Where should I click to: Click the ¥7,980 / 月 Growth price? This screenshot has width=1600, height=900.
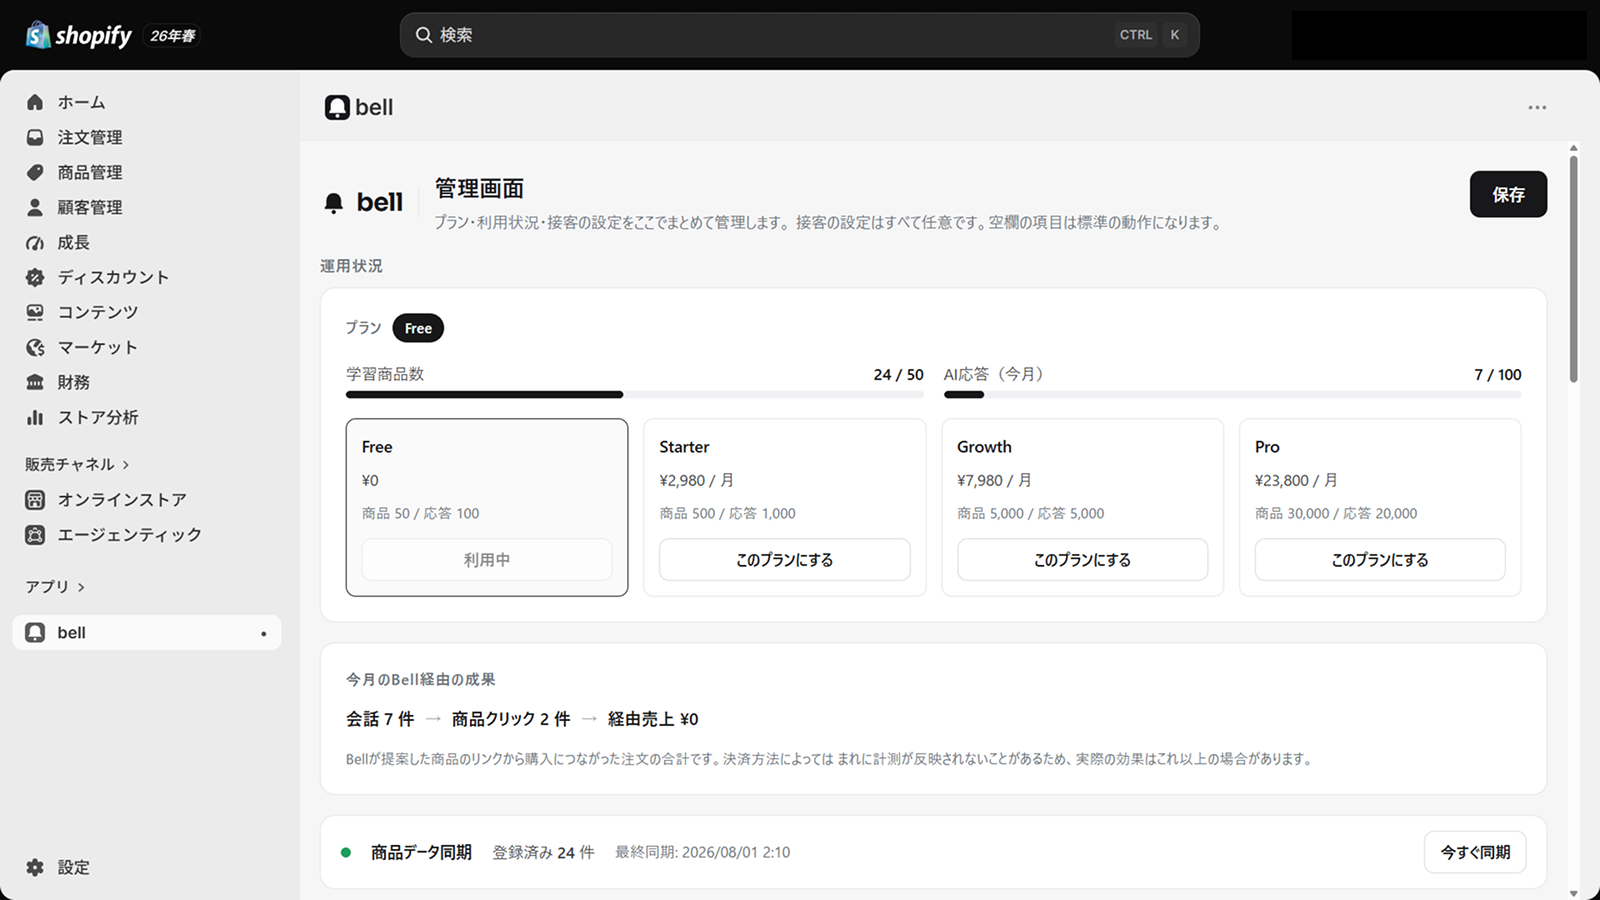(x=995, y=480)
